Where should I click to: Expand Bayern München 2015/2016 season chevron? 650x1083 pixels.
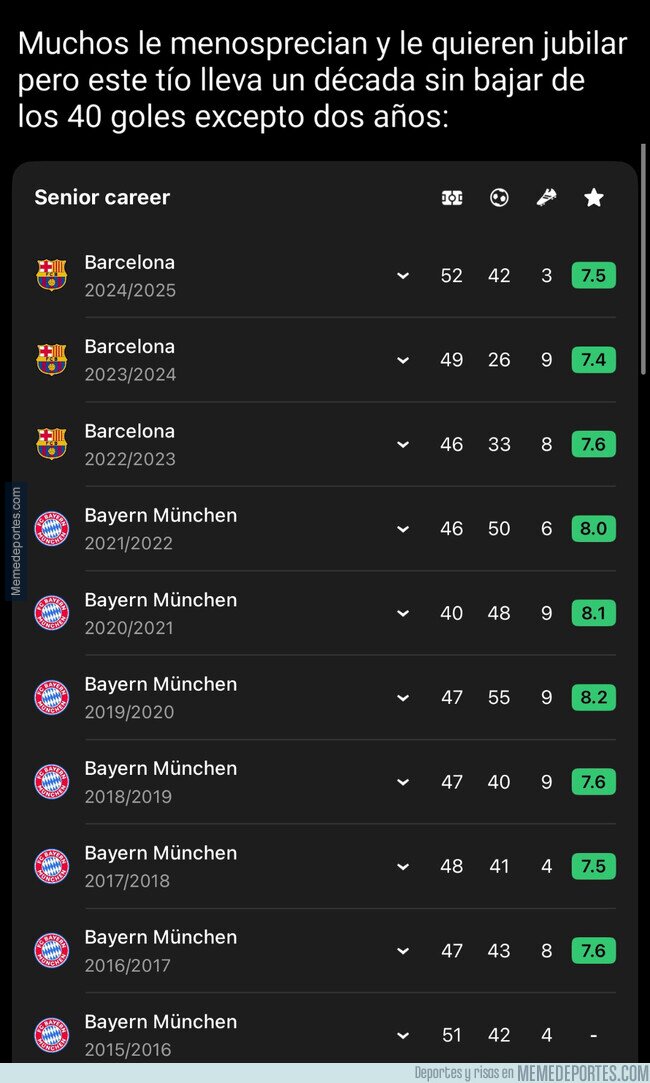[x=403, y=1035]
